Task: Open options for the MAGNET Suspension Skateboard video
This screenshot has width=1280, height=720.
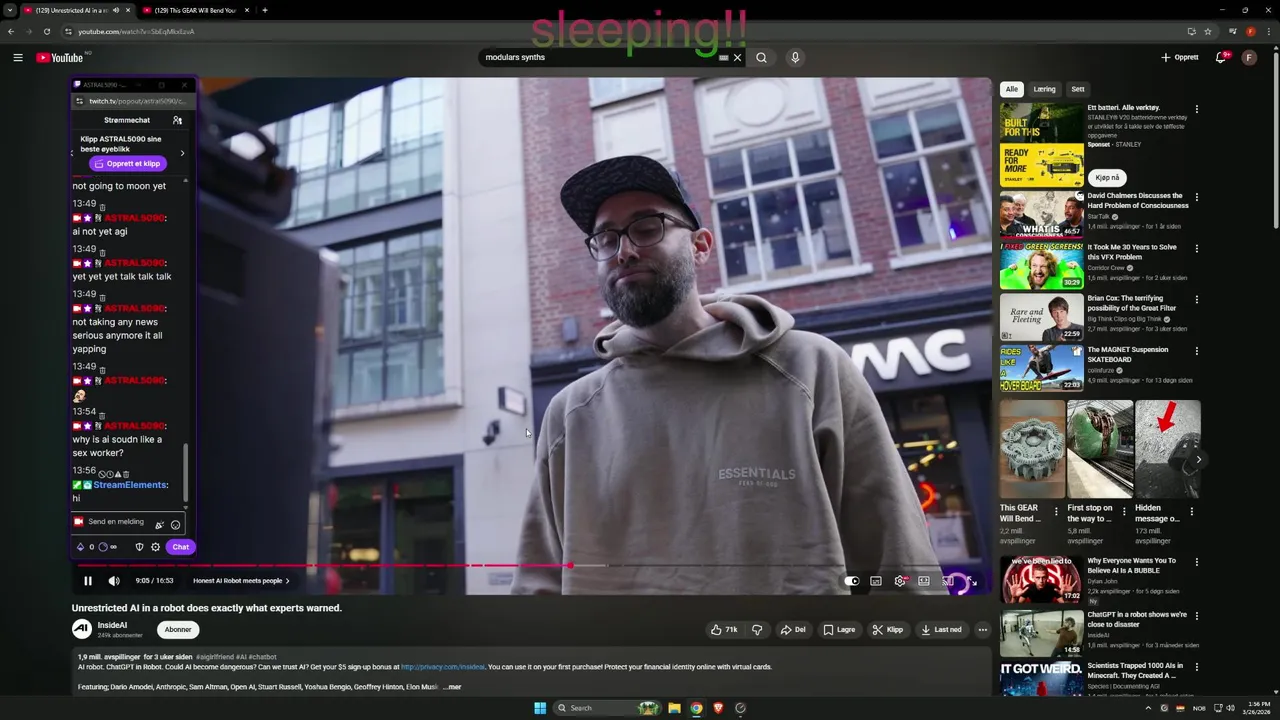Action: coord(1196,351)
